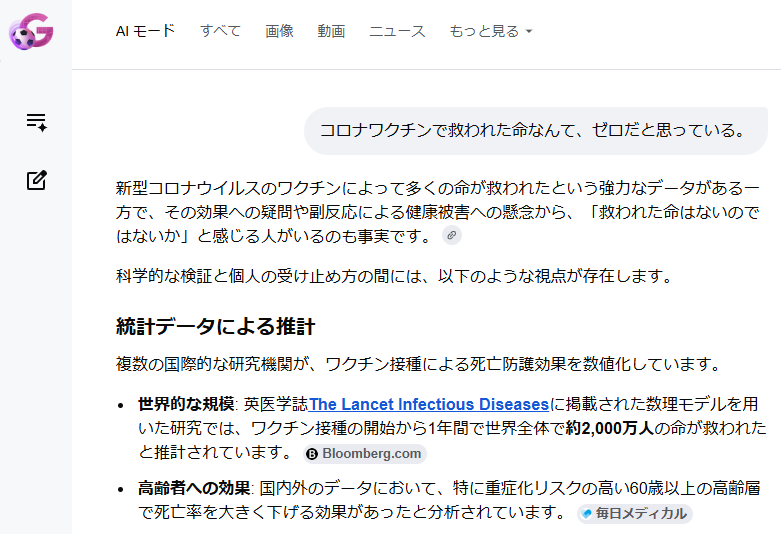Open the 毎日メディカル source chip
This screenshot has width=781, height=534.
tap(635, 514)
